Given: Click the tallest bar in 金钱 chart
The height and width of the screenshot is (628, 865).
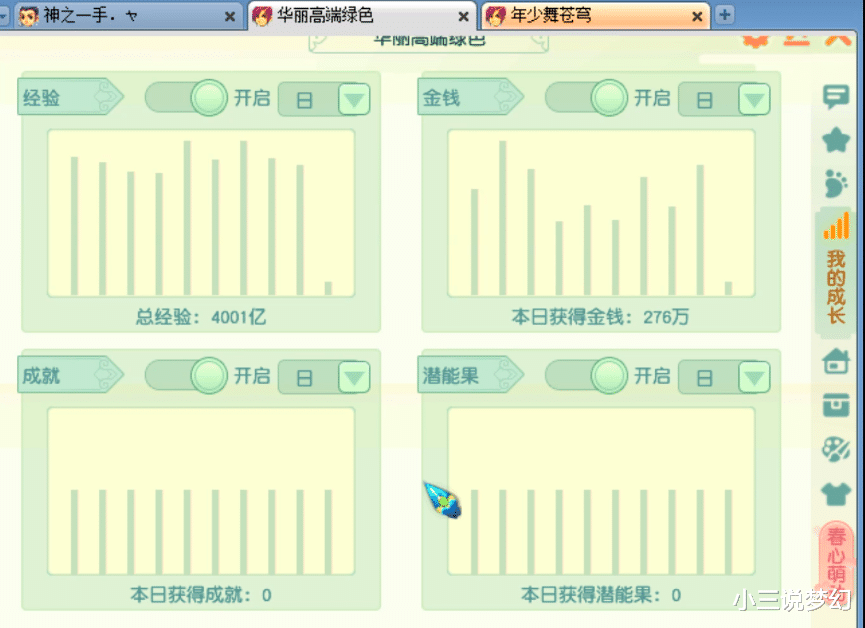Looking at the screenshot, I should 503,218.
